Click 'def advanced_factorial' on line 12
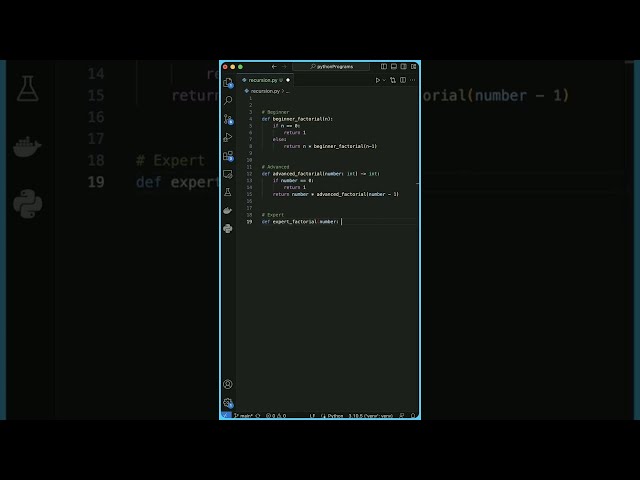Viewport: 640px width, 480px height. click(x=292, y=174)
